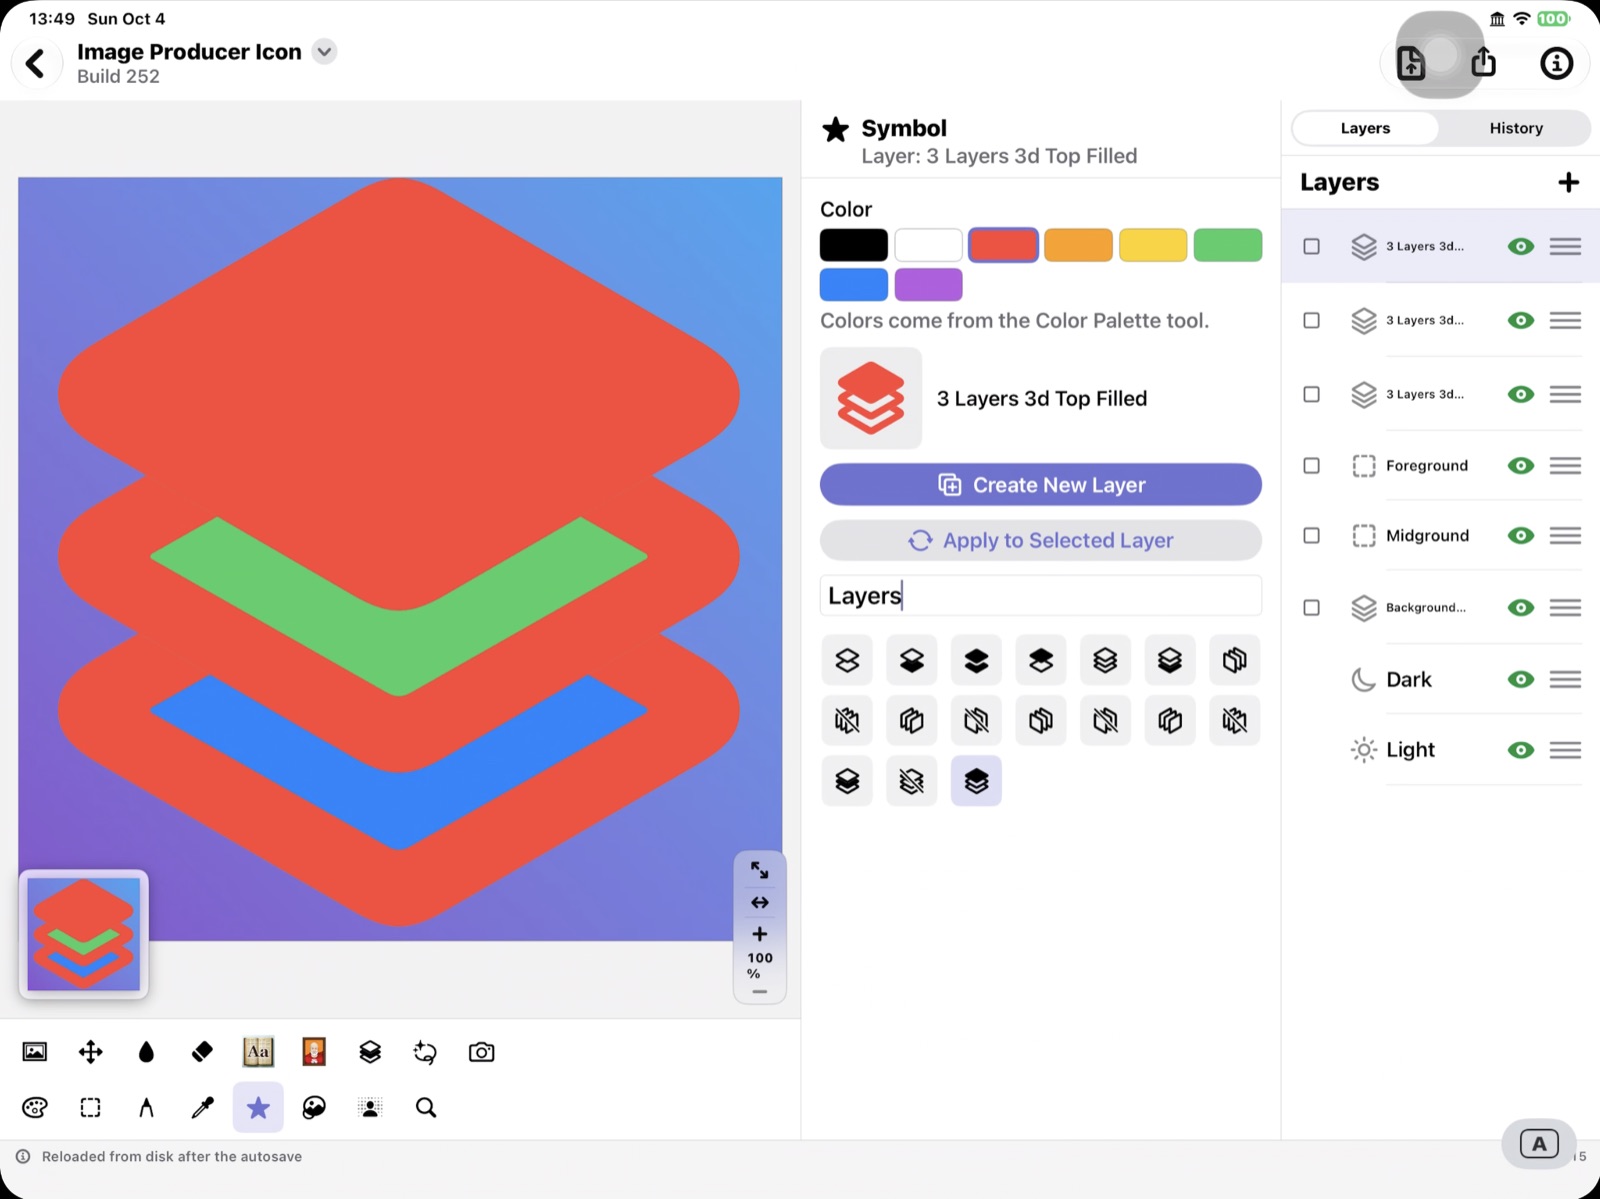The width and height of the screenshot is (1600, 1199).
Task: Tick the Background layer checkbox
Action: (1312, 608)
